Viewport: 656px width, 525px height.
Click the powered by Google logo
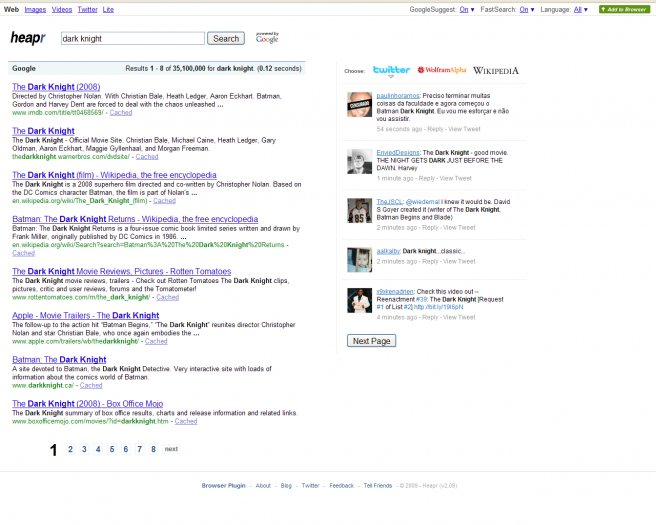tap(267, 38)
